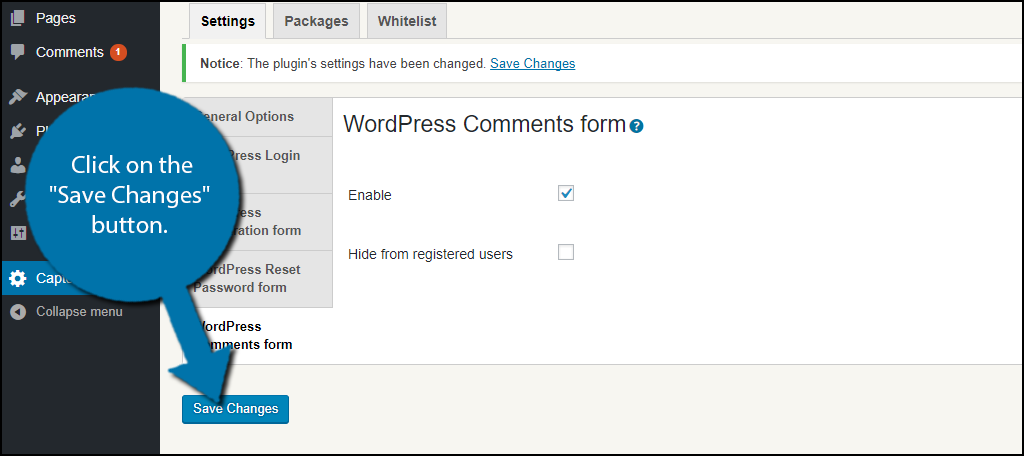Viewport: 1024px width, 456px height.
Task: Click the Captcha gear icon in the sidebar
Action: [18, 279]
